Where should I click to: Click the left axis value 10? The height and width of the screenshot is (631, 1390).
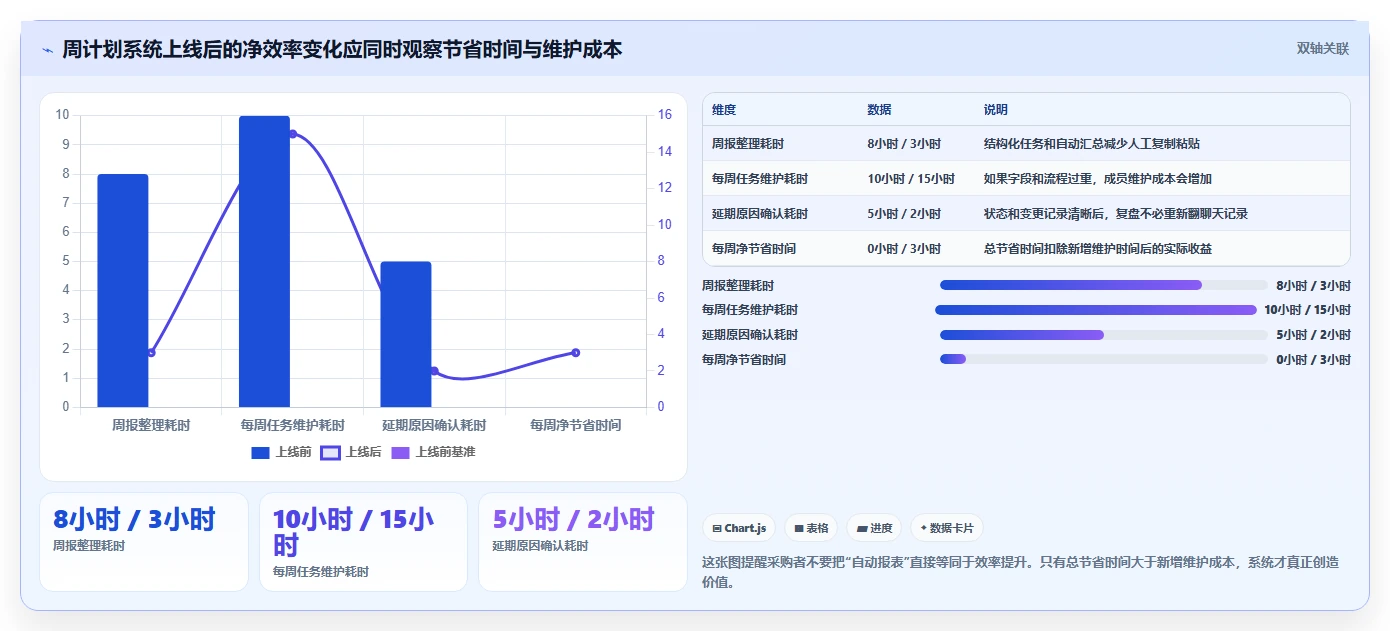coord(62,115)
